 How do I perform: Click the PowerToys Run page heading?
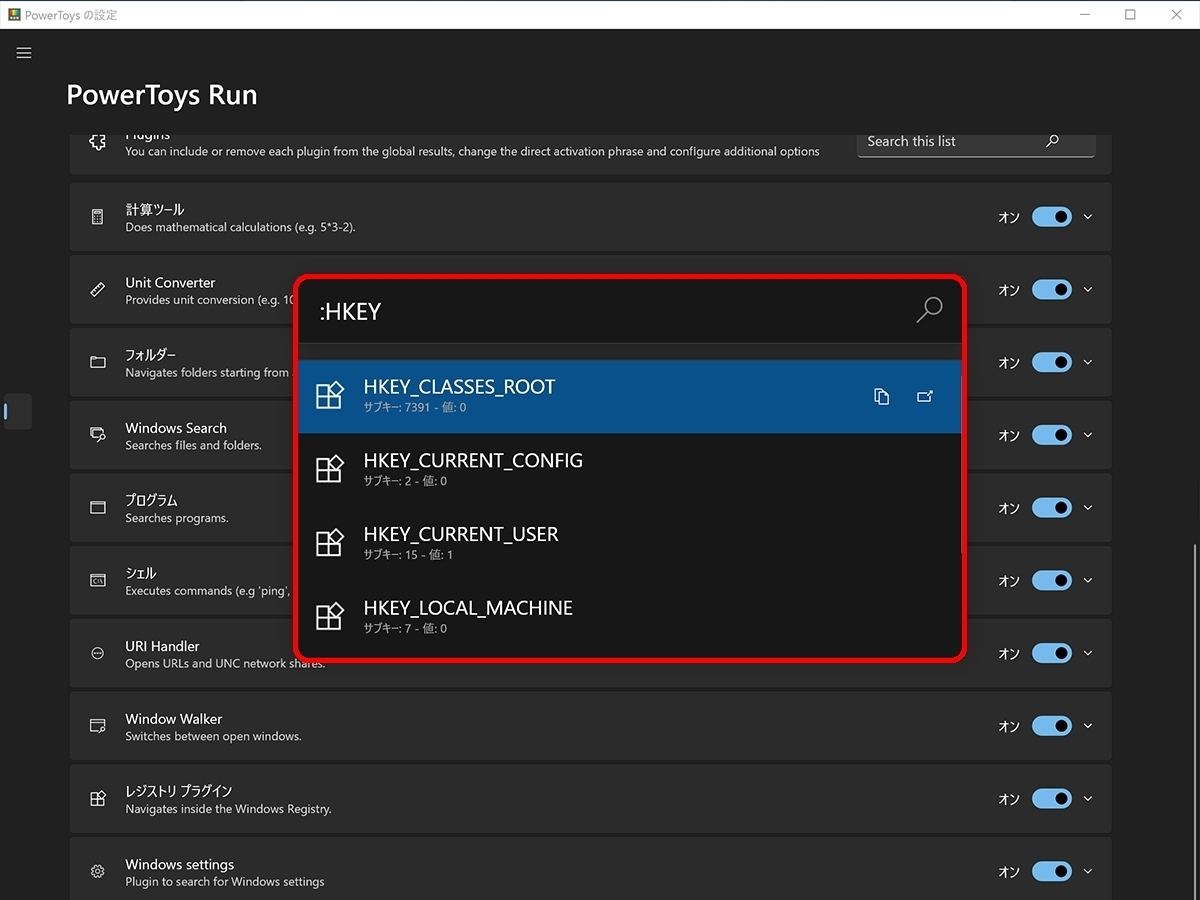tap(162, 95)
